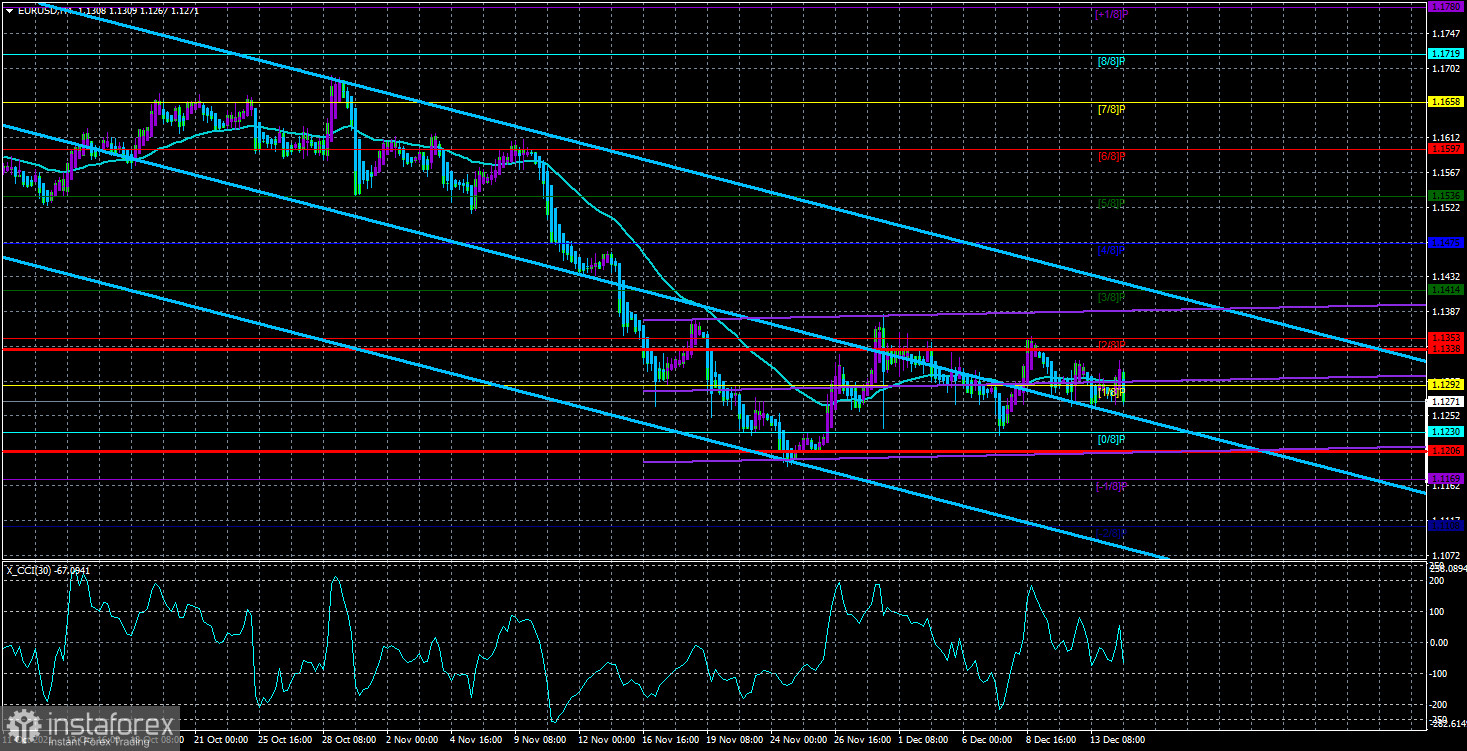Screen dimensions: 1467x751
Task: Click the green 1.1414 price tag
Action: [1447, 290]
